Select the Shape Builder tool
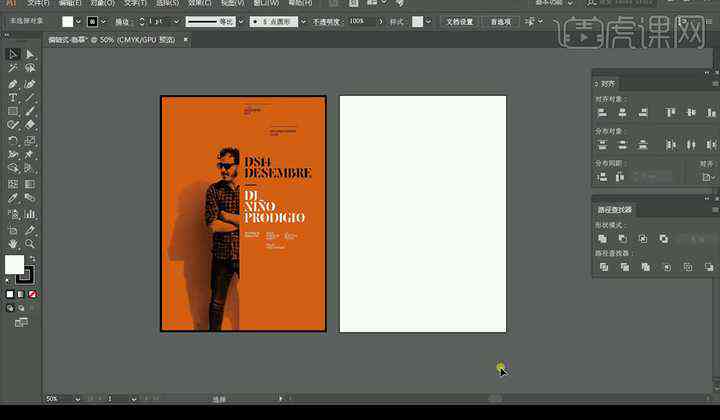Viewport: 720px width, 420px height. [x=13, y=168]
